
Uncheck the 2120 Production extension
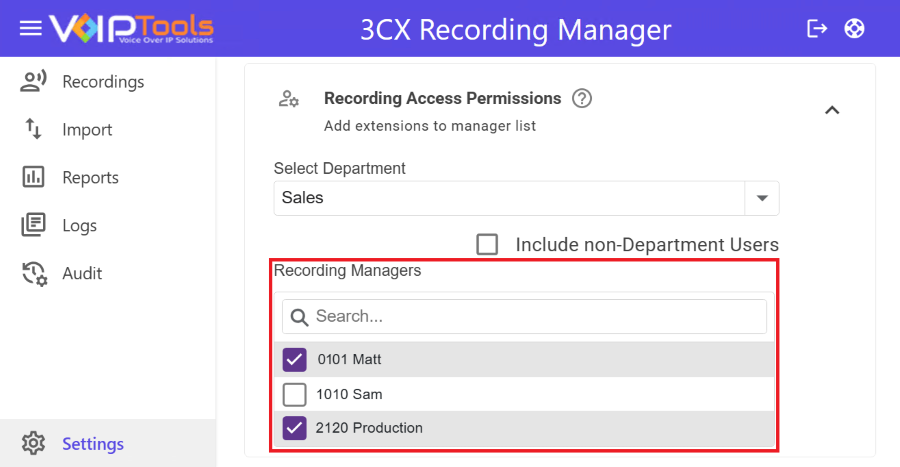tap(294, 428)
